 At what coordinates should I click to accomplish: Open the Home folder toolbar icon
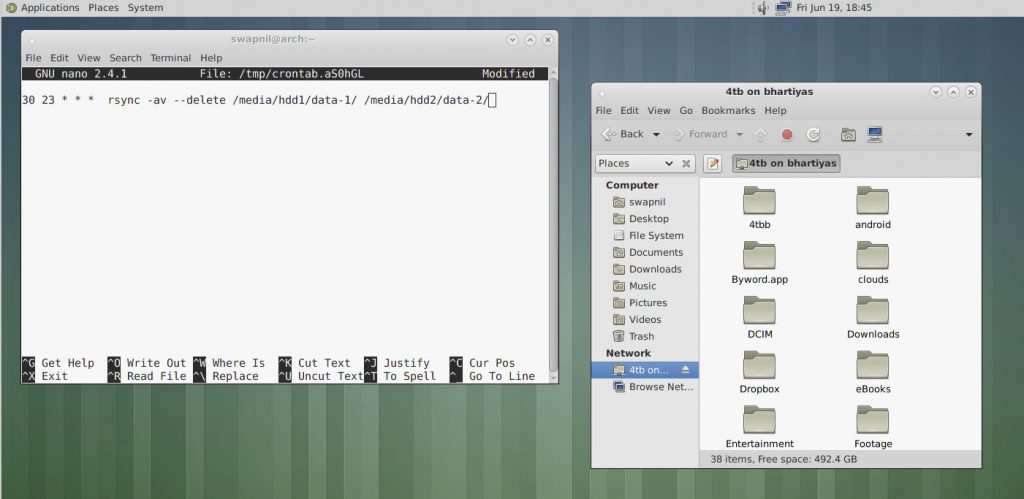pyautogui.click(x=848, y=134)
